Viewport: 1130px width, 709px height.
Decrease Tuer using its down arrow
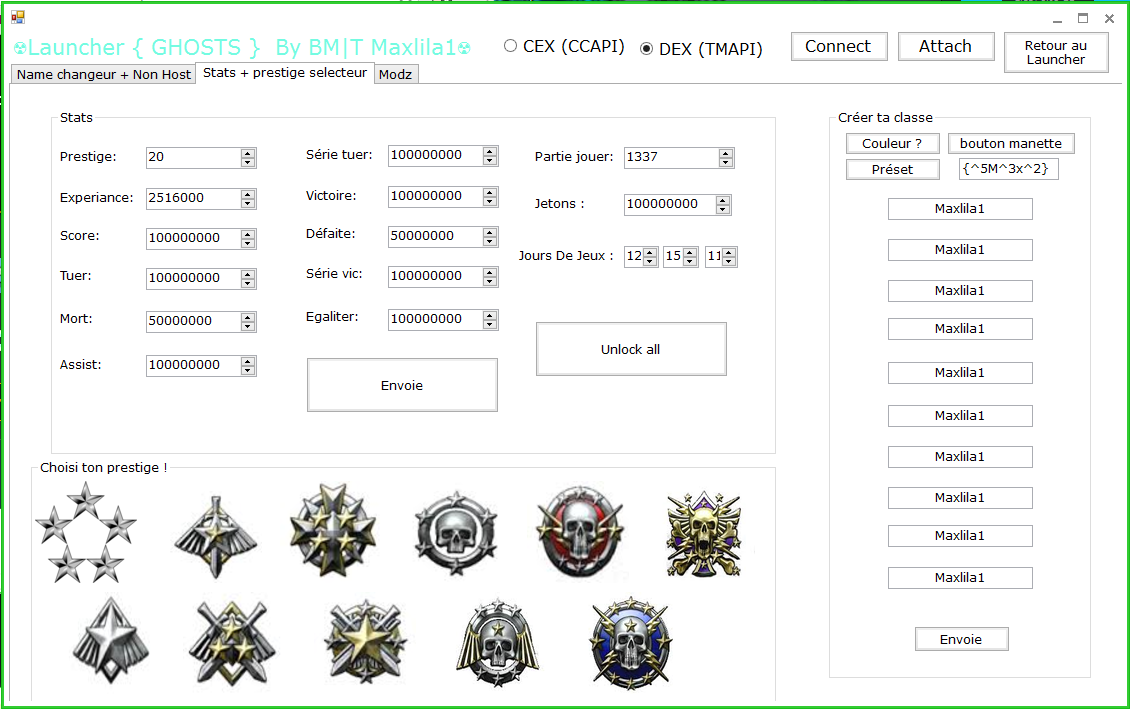click(248, 283)
